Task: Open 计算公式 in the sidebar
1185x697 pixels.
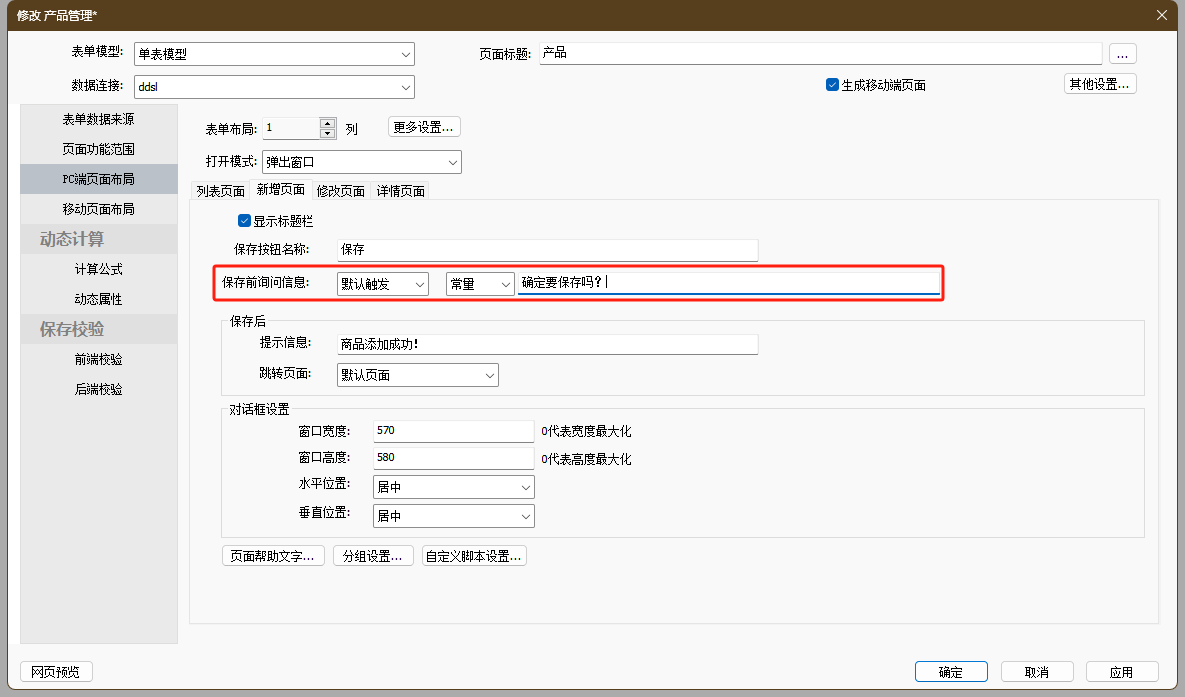Action: click(x=98, y=269)
